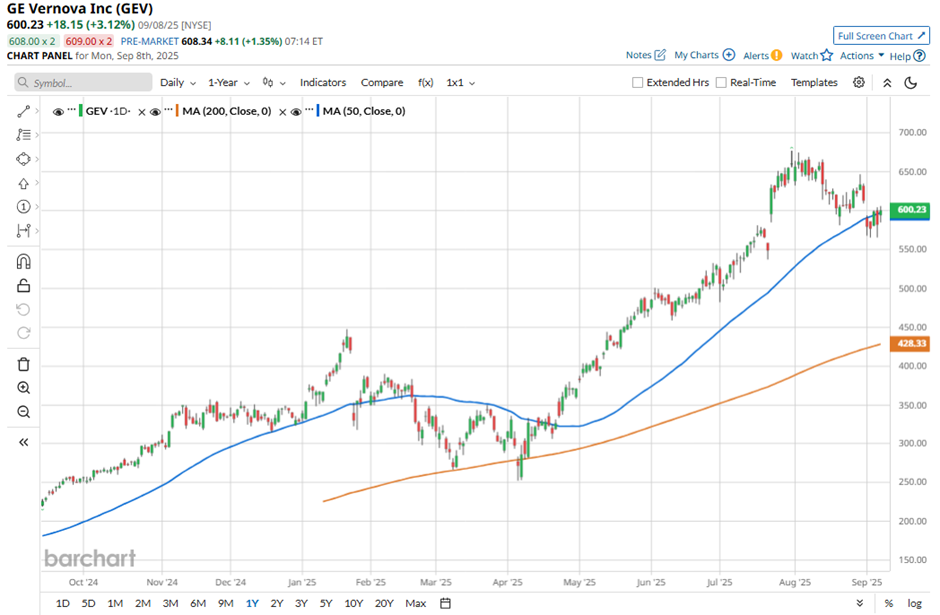The image size is (940, 615).
Task: Open chart settings gear
Action: point(858,83)
